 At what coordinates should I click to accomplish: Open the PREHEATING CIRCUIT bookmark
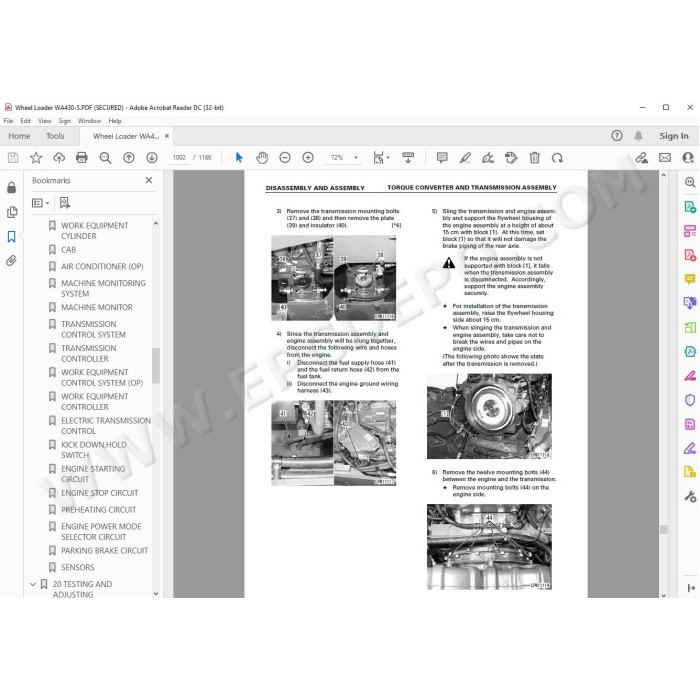pyautogui.click(x=99, y=509)
